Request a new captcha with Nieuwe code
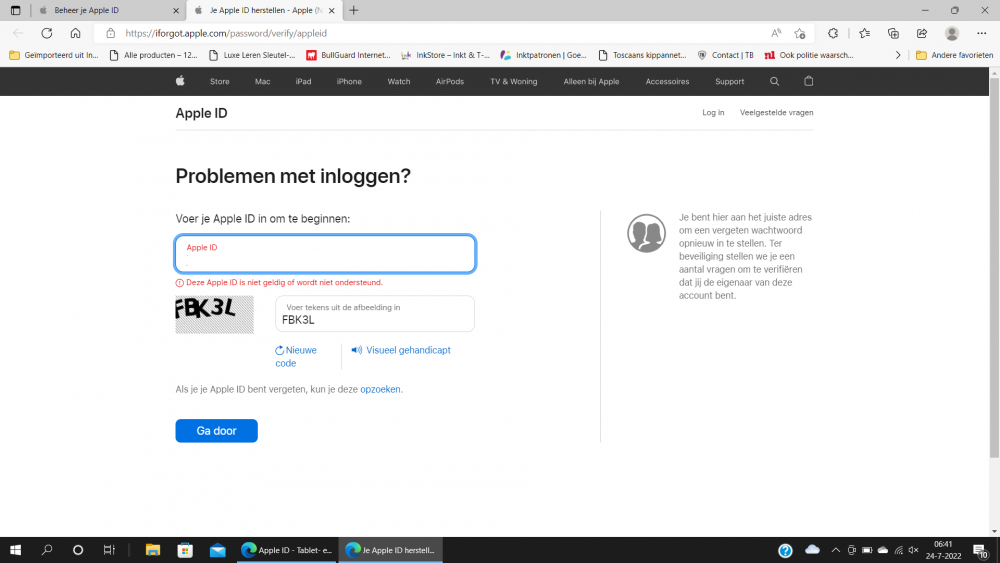The image size is (1000, 563). pos(296,356)
